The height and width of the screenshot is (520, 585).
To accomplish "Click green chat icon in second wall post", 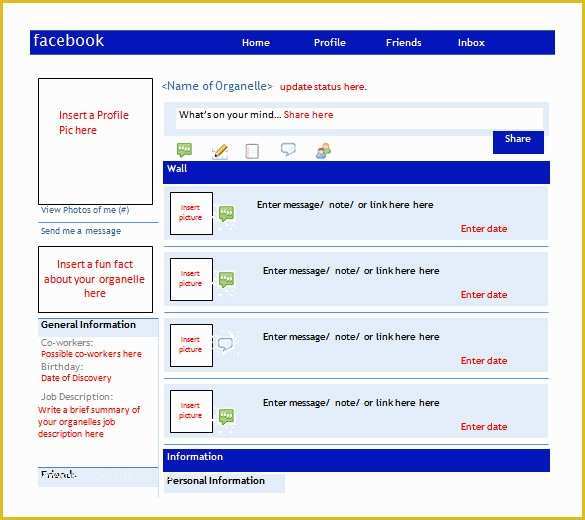I will pos(226,280).
